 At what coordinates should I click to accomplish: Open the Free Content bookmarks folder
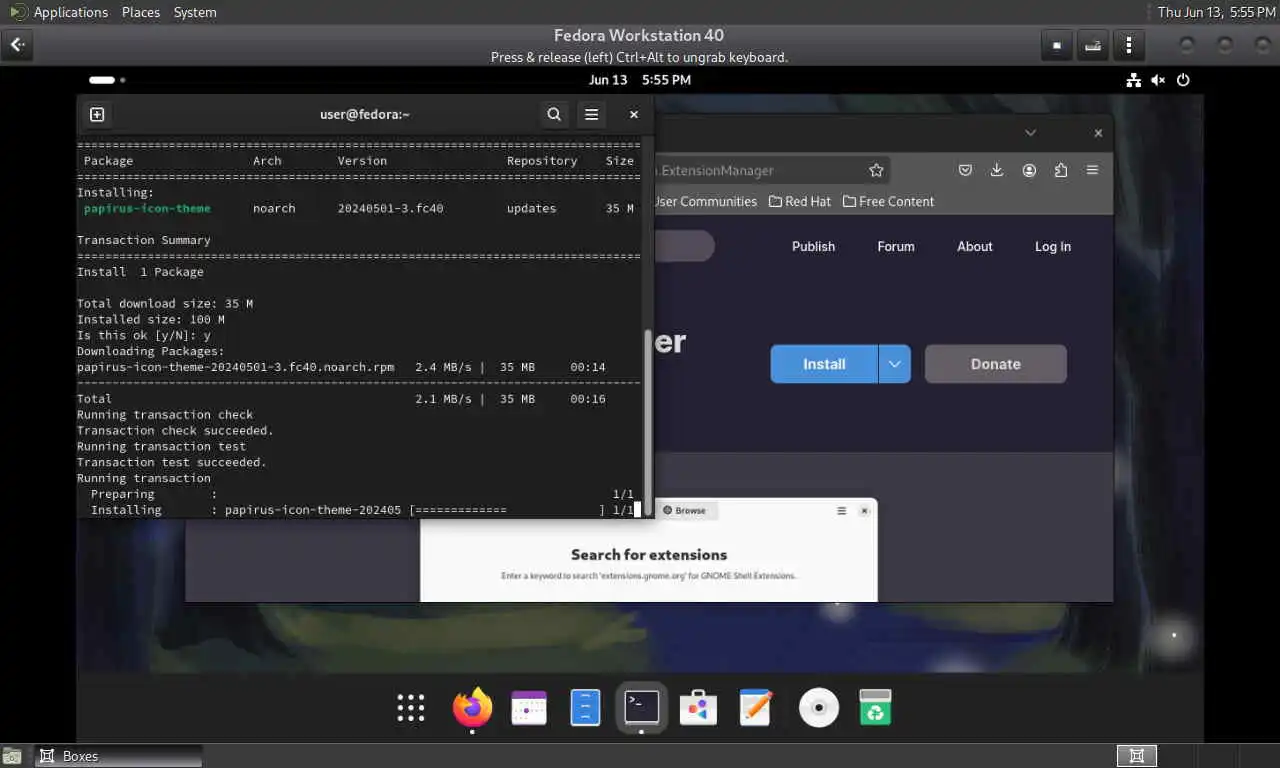(x=888, y=201)
